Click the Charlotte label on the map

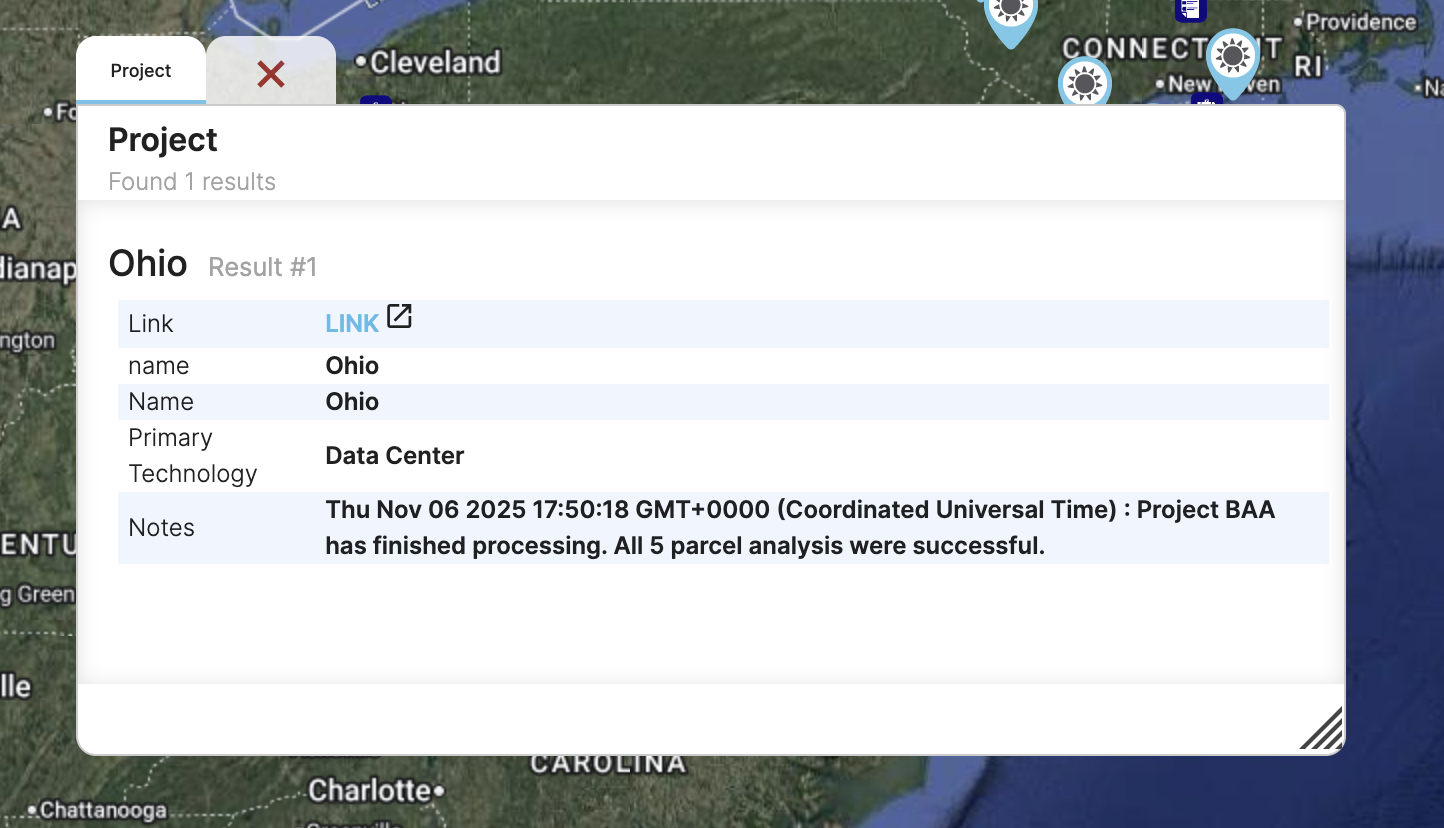pos(371,791)
